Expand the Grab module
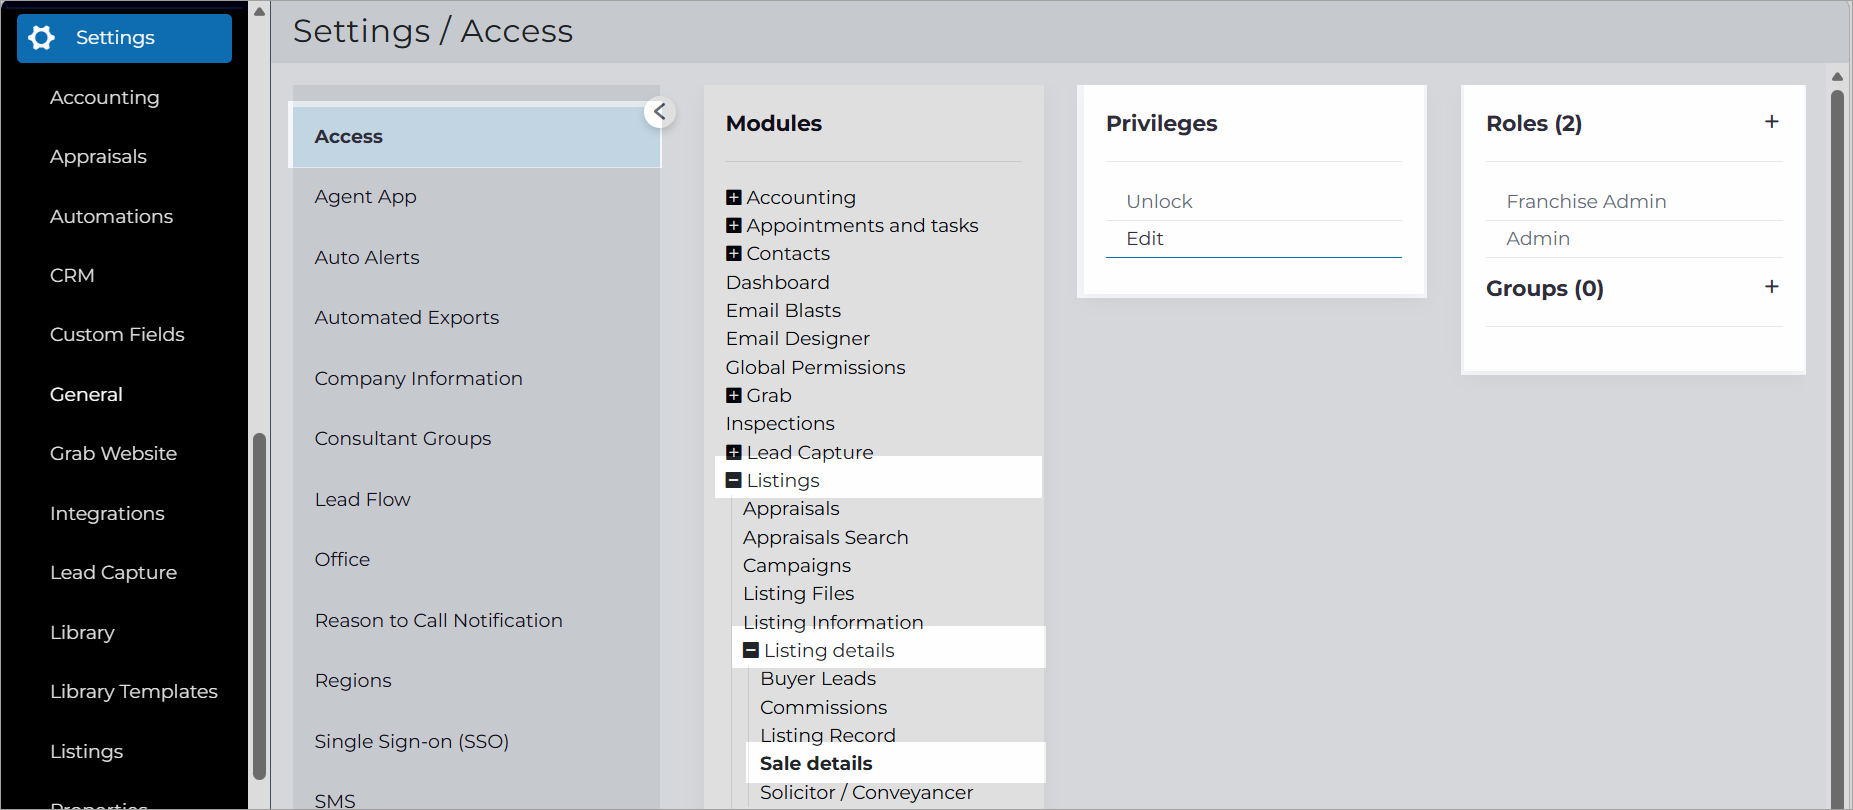Screen dimensions: 1853x810 tap(734, 396)
